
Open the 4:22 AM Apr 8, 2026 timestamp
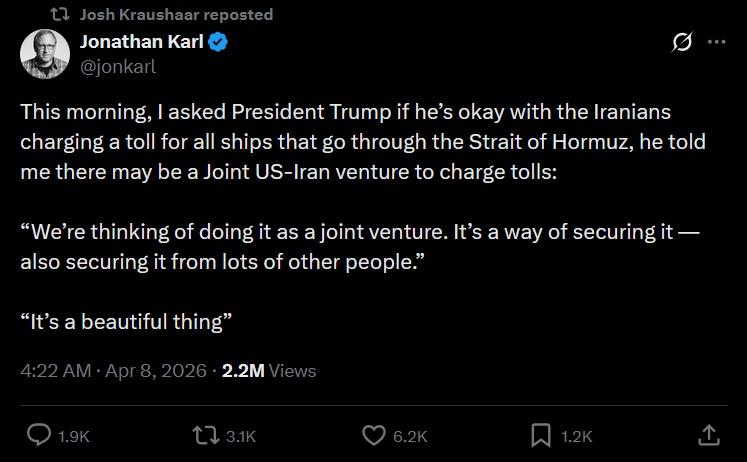point(112,370)
